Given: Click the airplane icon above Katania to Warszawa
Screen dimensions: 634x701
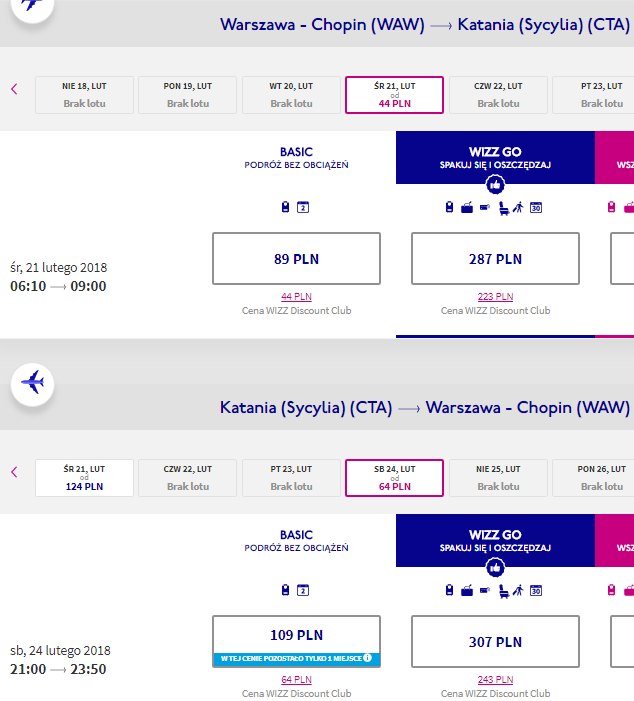Looking at the screenshot, I should (x=33, y=384).
